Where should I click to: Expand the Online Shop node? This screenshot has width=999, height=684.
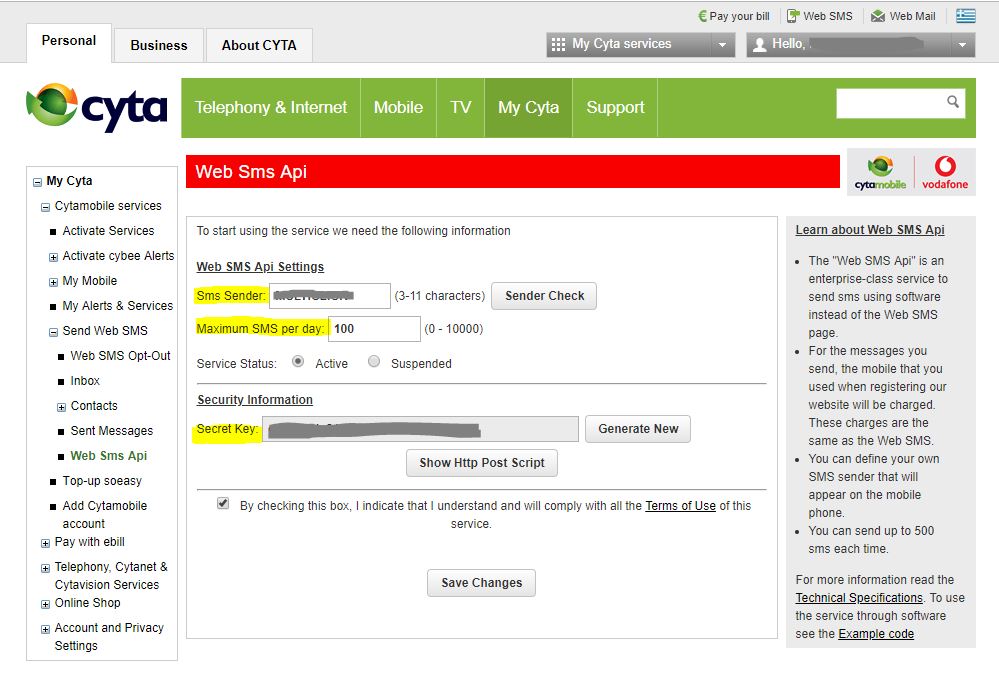click(45, 604)
